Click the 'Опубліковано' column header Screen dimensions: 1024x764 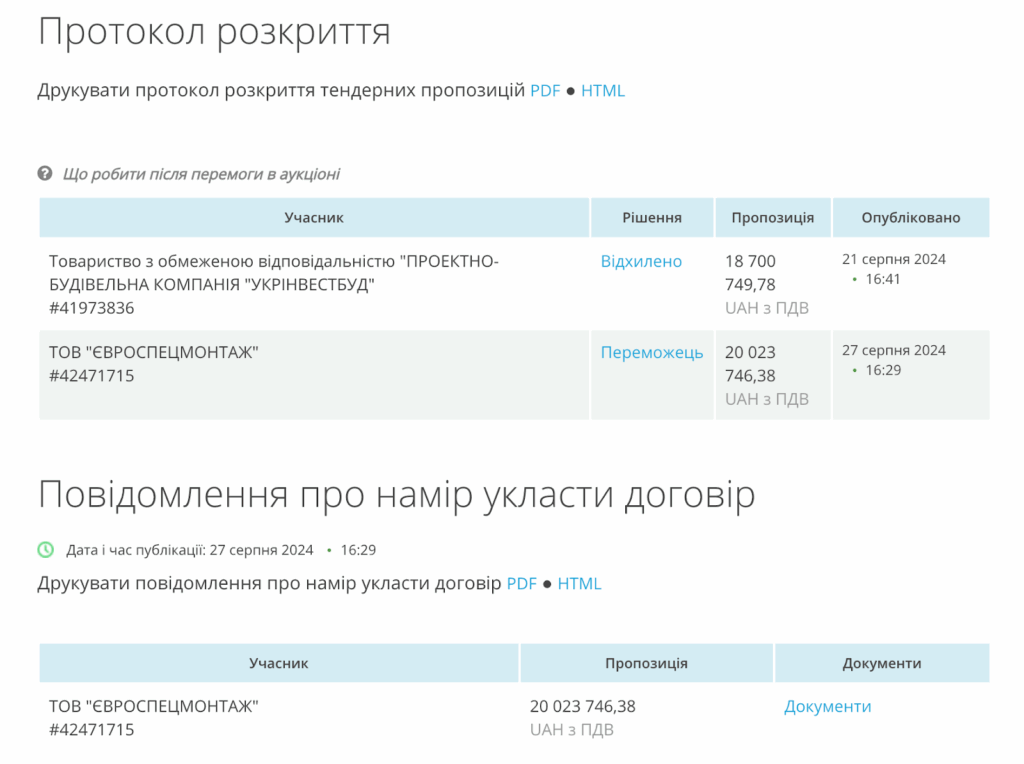911,217
